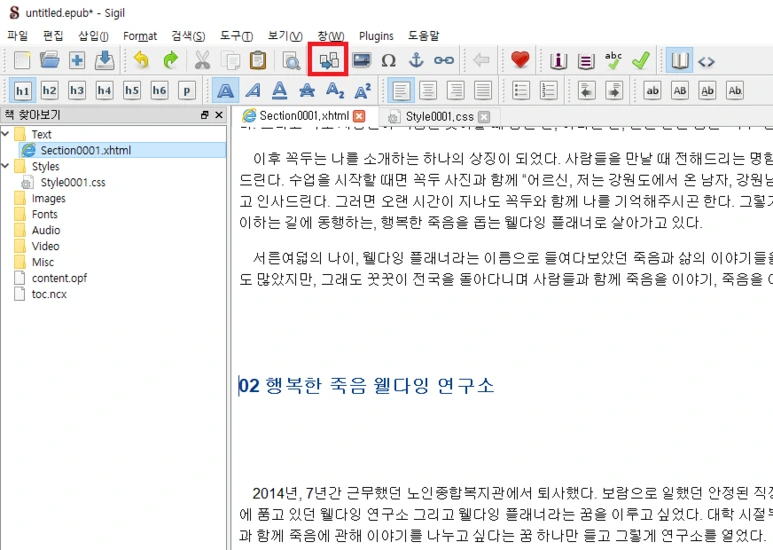Toggle strikethrough formatting

tap(307, 90)
